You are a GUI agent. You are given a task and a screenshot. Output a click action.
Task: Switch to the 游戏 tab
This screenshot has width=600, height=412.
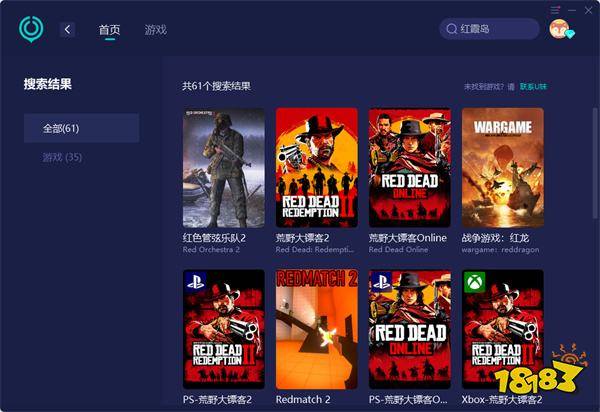tap(156, 30)
